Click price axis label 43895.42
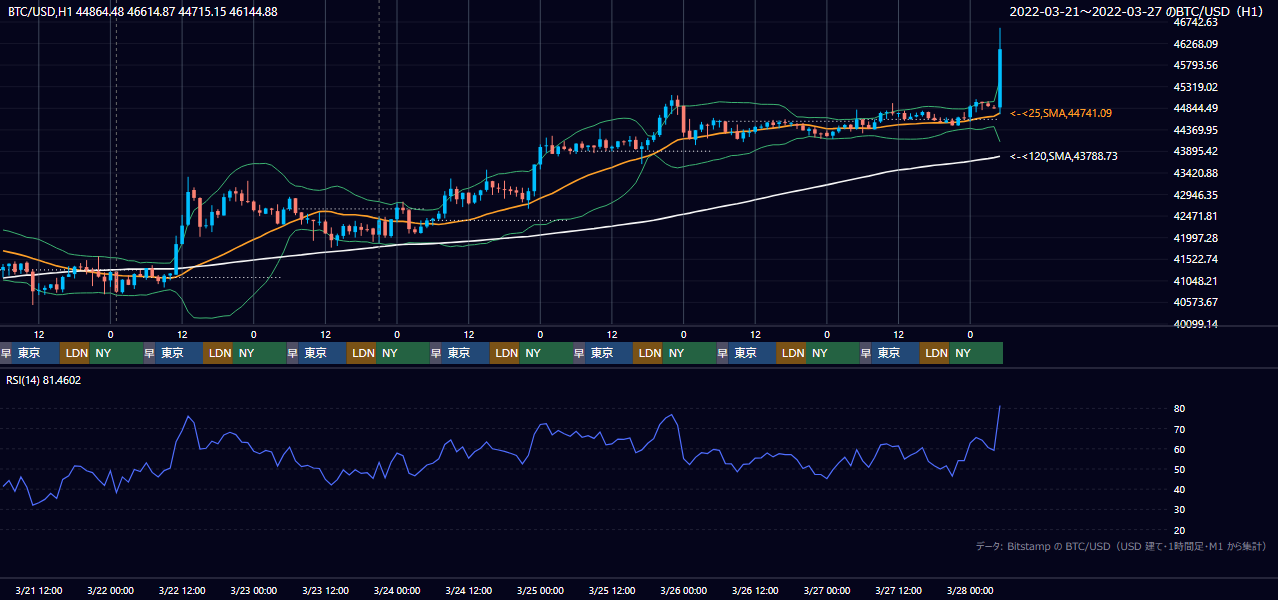Viewport: 1278px width, 600px height. coord(1195,151)
